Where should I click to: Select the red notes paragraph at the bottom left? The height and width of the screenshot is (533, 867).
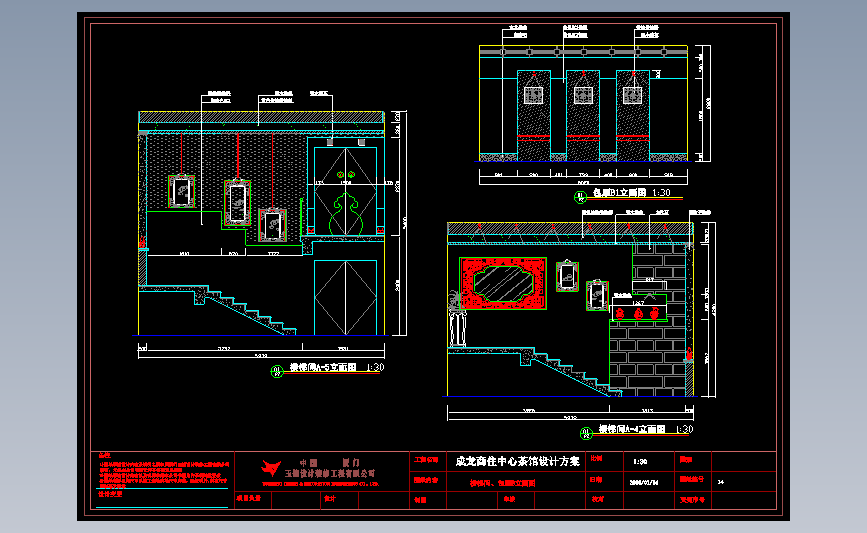click(x=164, y=475)
